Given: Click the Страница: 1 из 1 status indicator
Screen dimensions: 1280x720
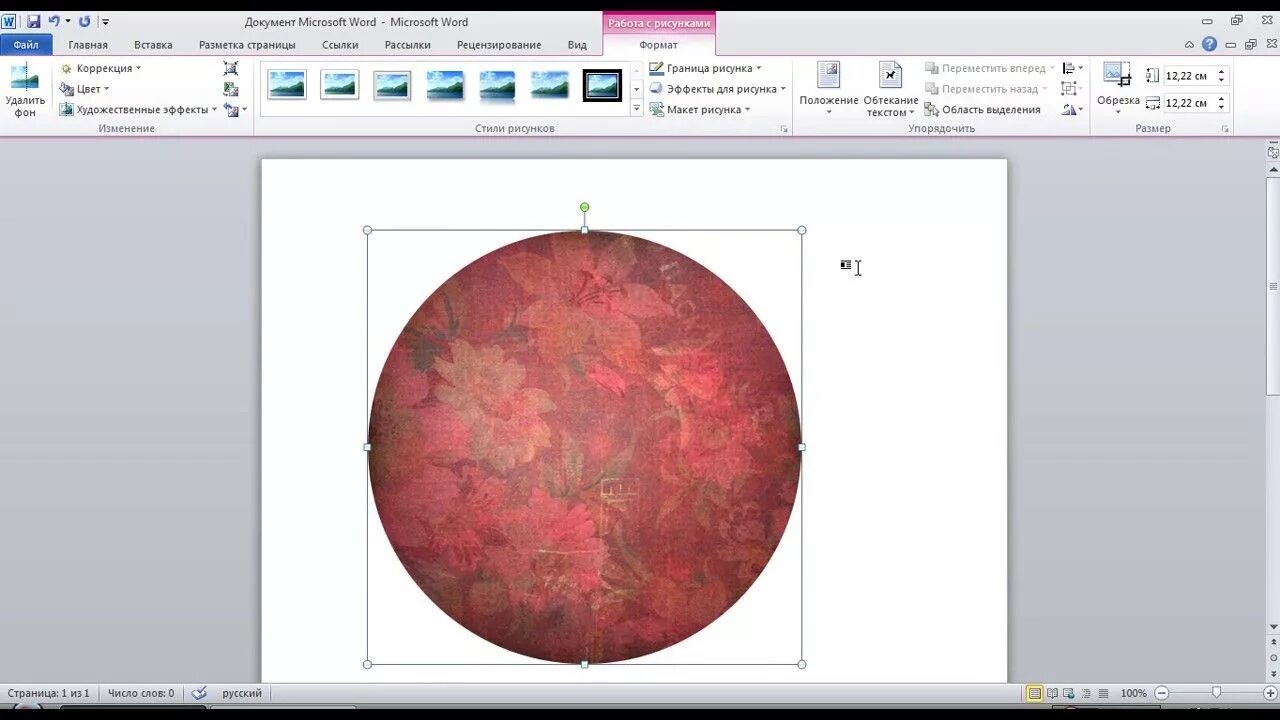Looking at the screenshot, I should point(48,693).
